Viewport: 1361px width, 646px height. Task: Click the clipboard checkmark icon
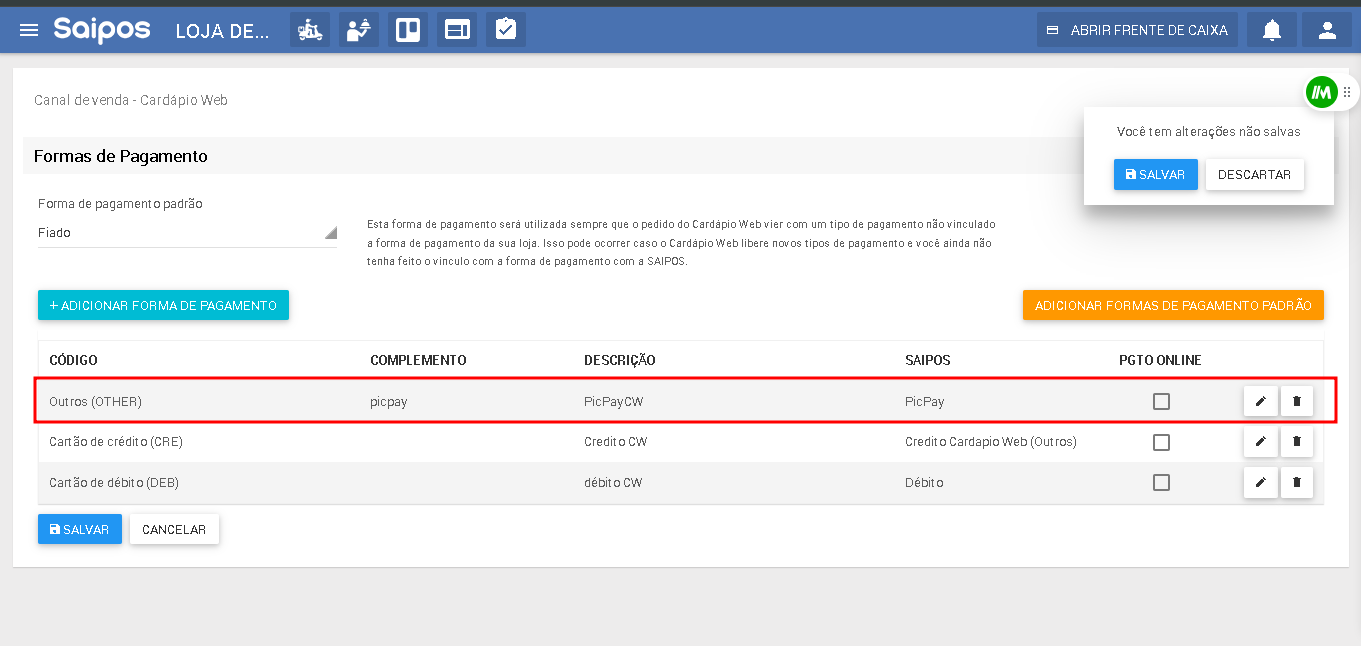click(506, 30)
